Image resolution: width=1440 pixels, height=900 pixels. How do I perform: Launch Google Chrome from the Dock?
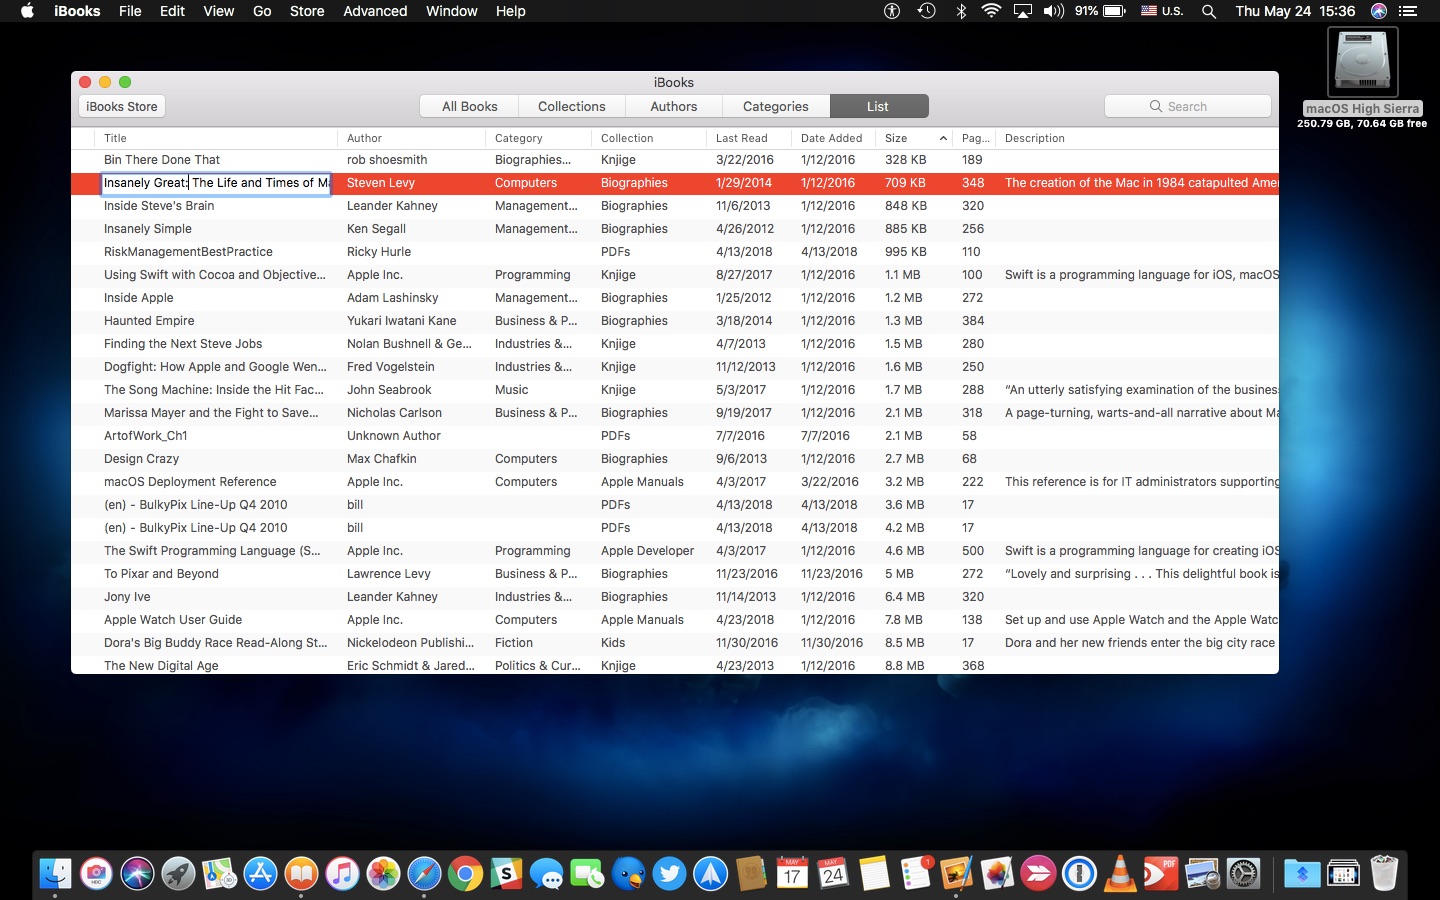pyautogui.click(x=465, y=874)
